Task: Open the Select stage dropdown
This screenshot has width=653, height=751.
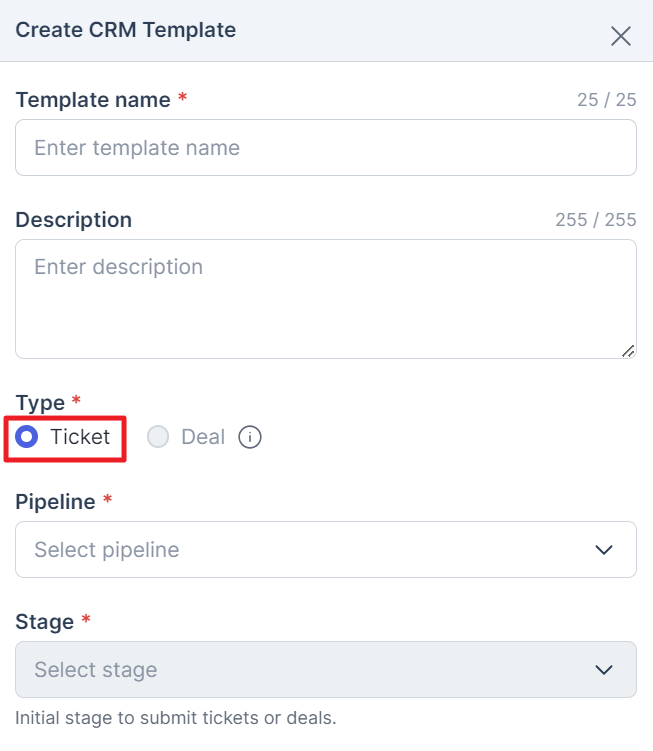Action: coord(326,669)
